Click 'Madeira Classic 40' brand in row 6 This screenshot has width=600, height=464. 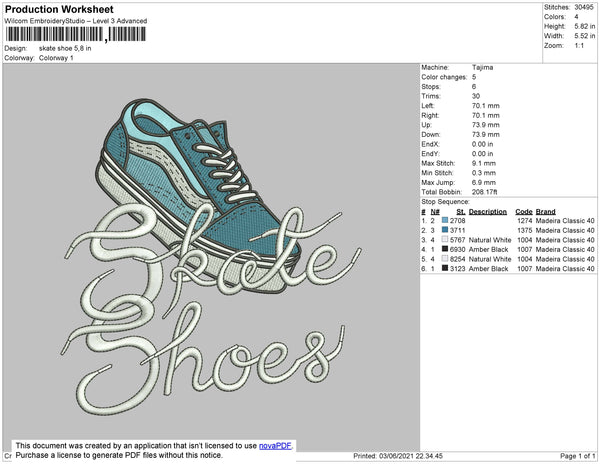[565, 269]
